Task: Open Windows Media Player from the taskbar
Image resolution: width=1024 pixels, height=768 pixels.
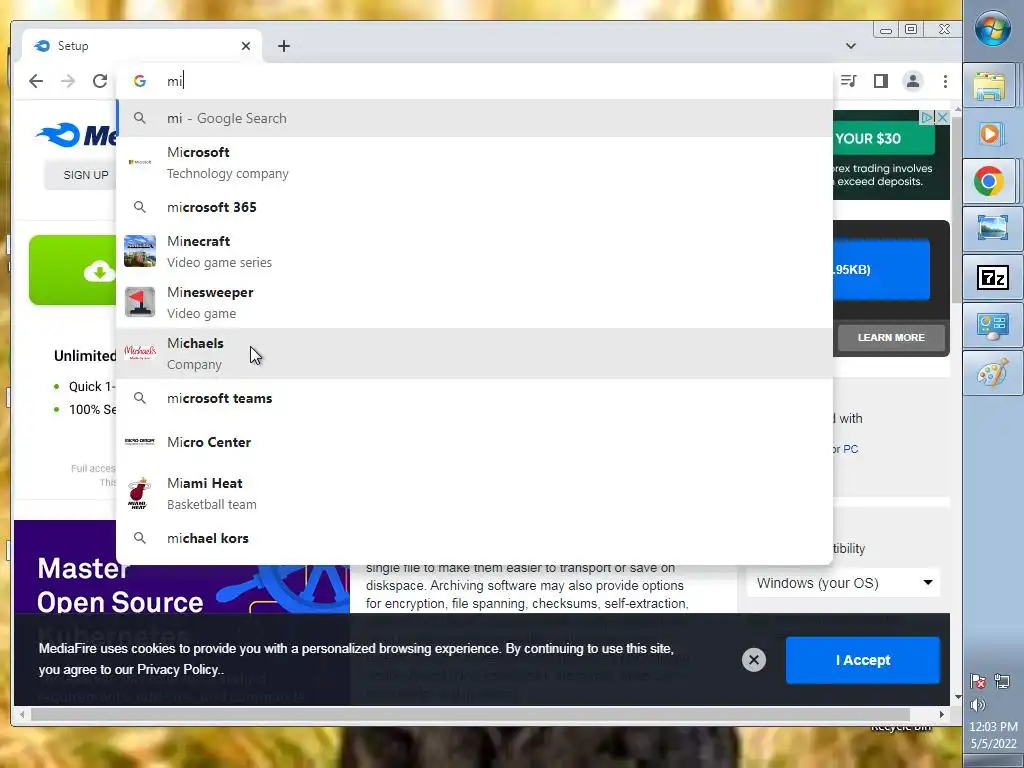Action: pos(990,134)
